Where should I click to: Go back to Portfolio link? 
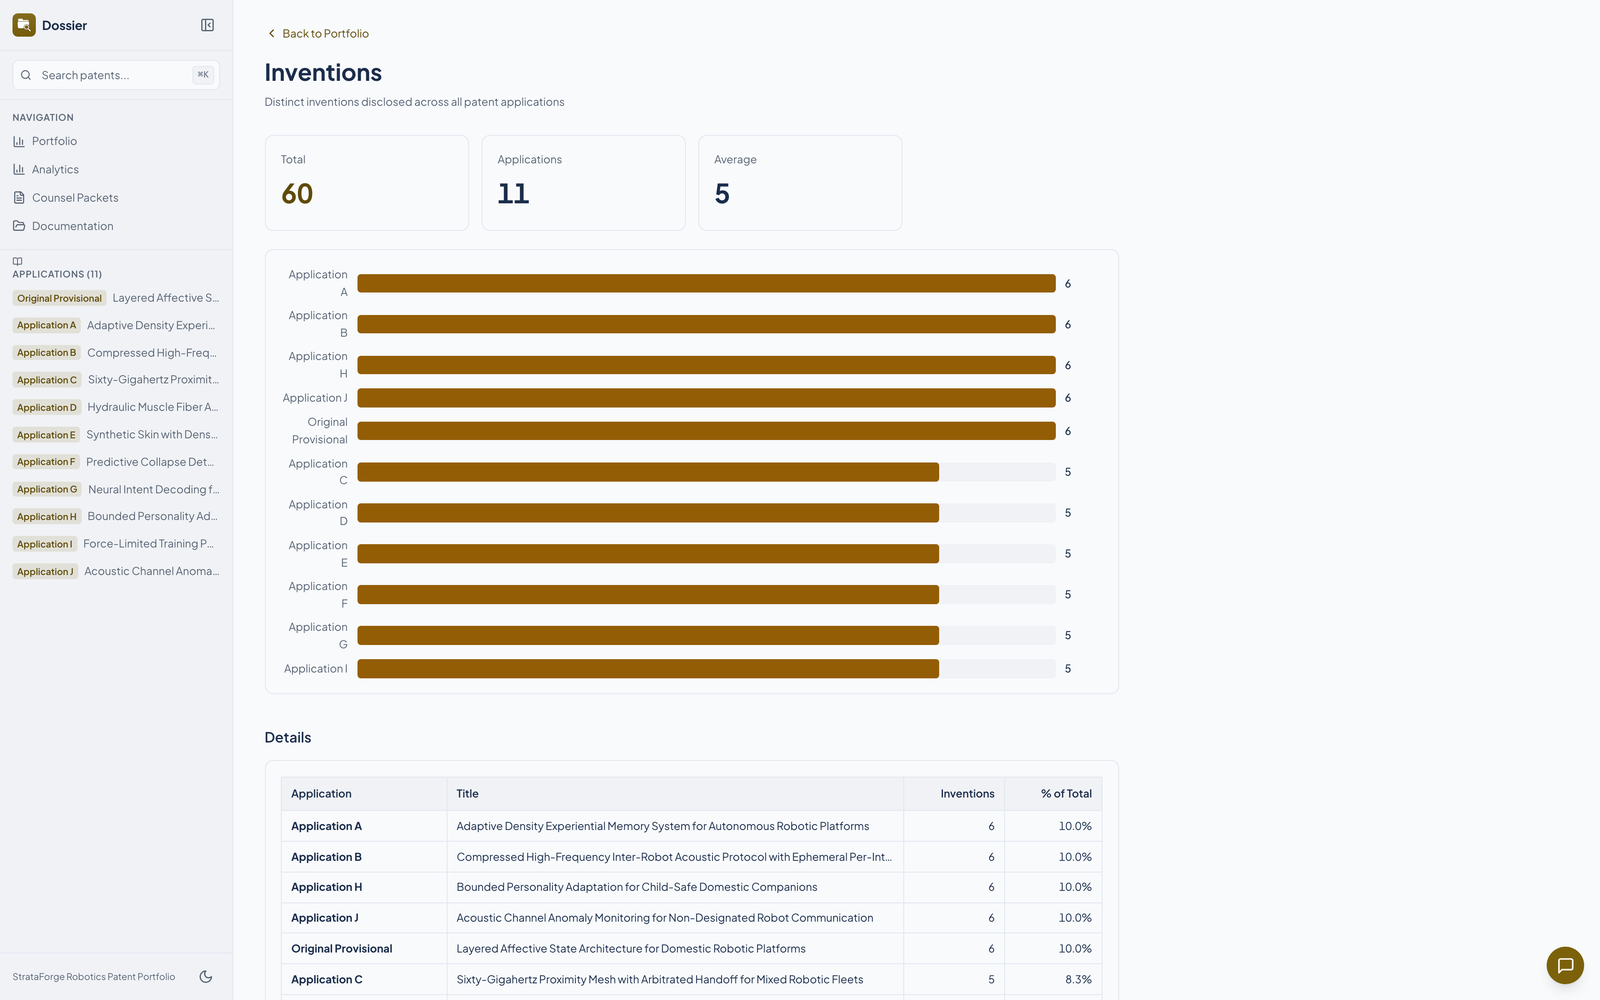317,33
